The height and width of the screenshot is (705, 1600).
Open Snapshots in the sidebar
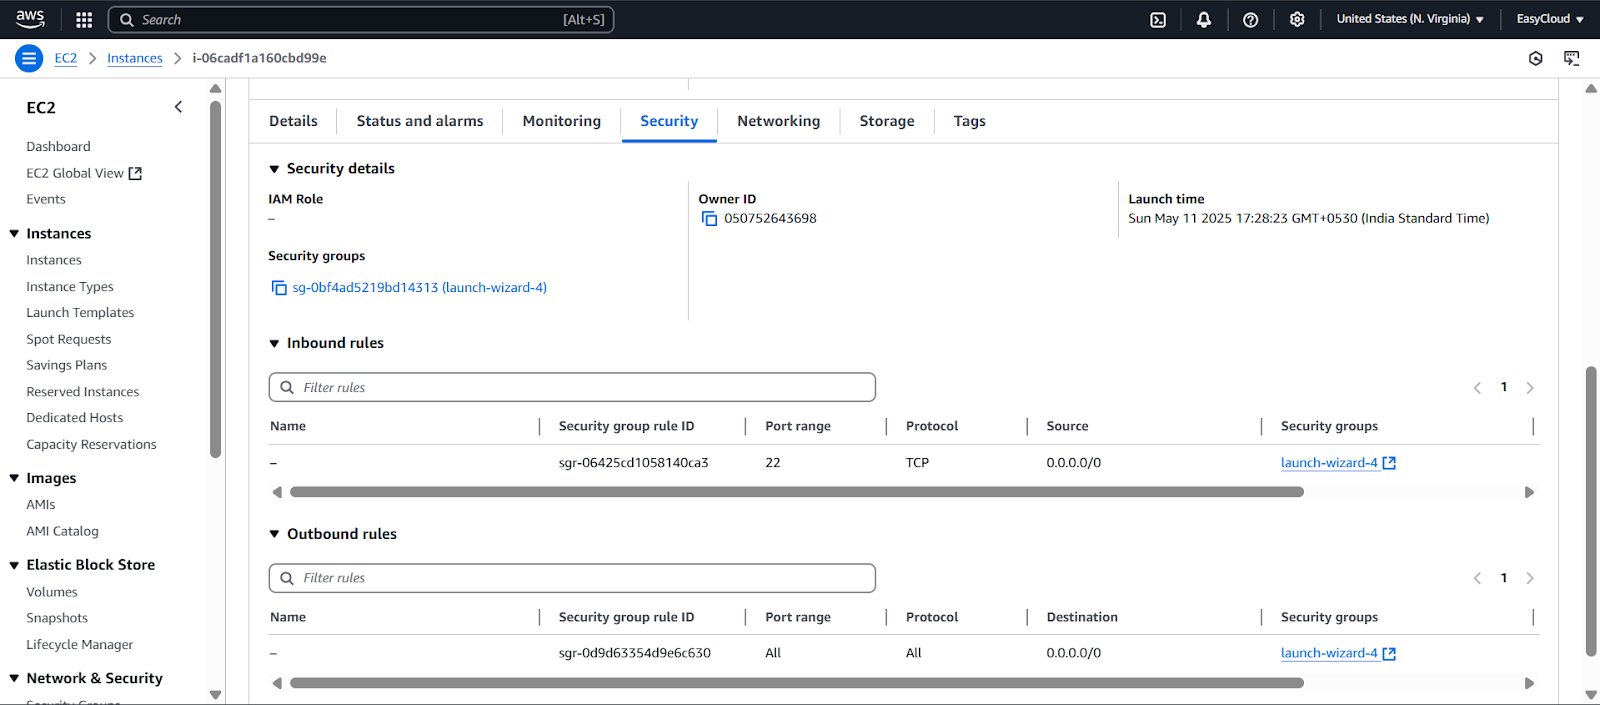(x=57, y=619)
